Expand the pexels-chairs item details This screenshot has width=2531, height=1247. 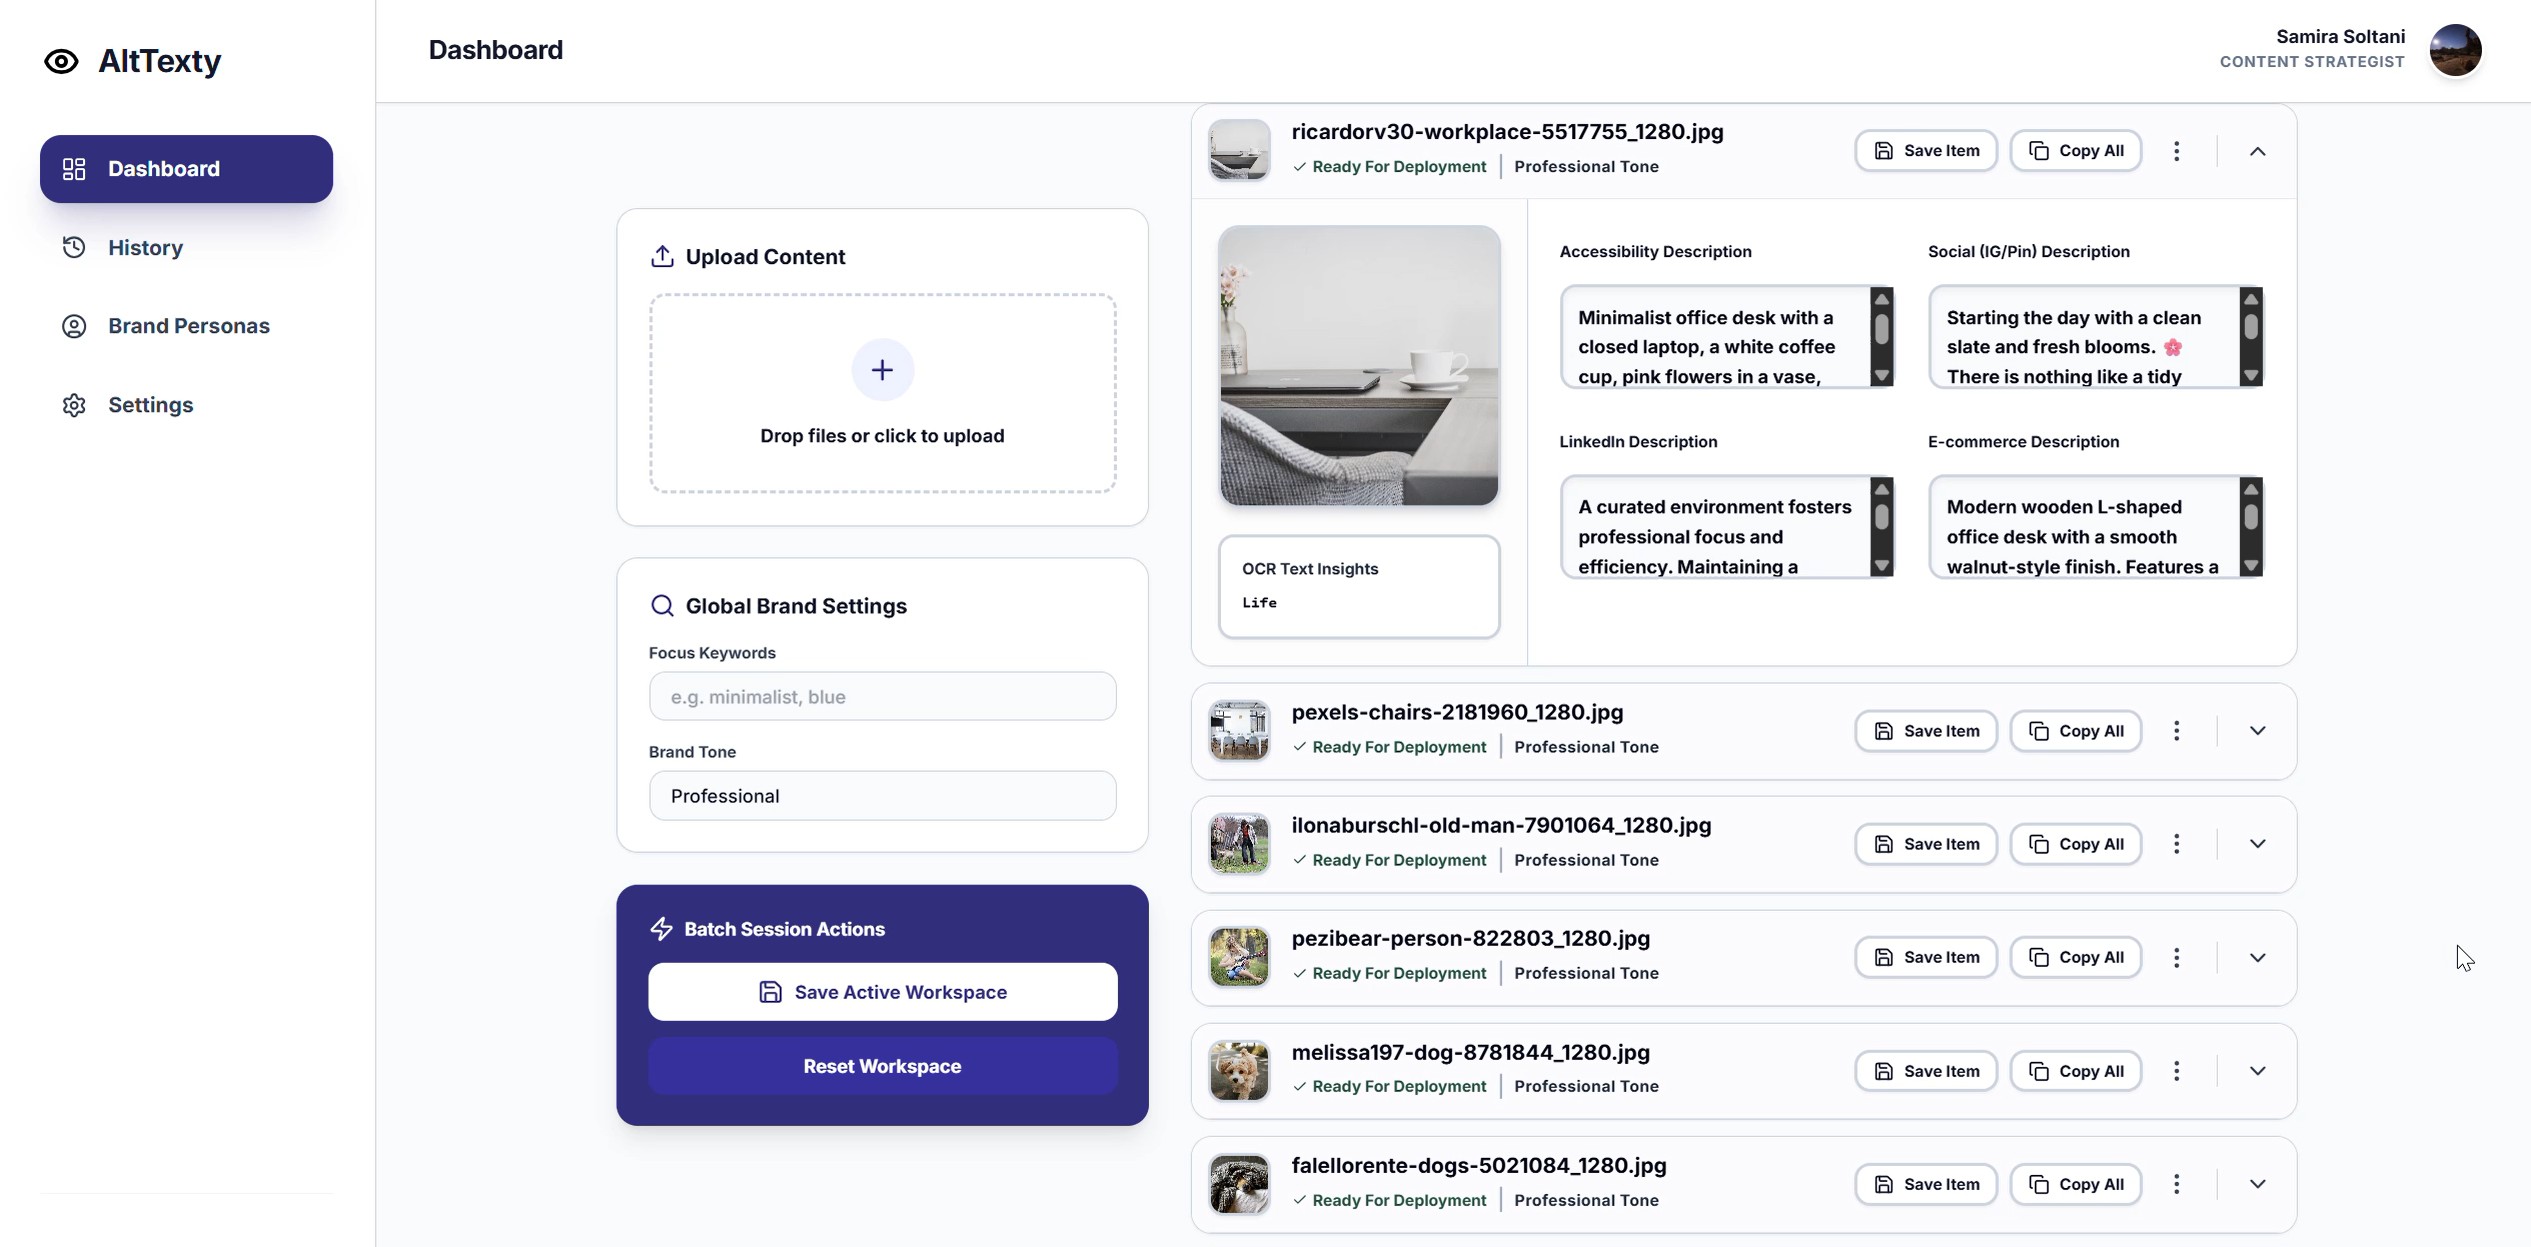pyautogui.click(x=2257, y=731)
